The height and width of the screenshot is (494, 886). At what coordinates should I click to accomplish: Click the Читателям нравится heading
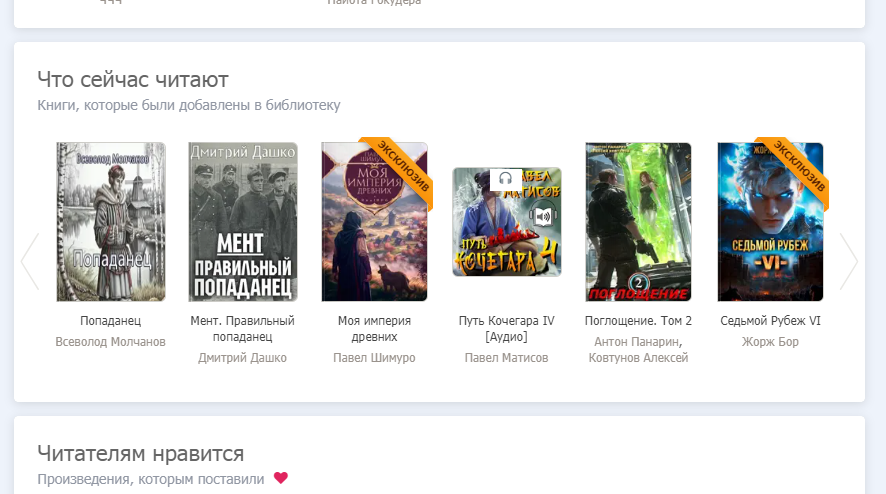(x=141, y=453)
